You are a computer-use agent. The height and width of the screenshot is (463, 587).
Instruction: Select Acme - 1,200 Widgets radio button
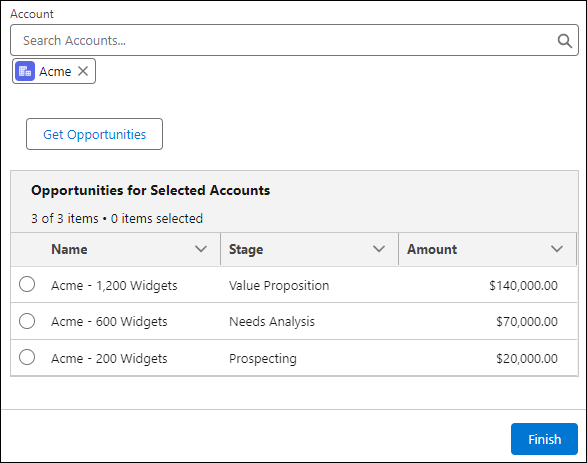(27, 284)
